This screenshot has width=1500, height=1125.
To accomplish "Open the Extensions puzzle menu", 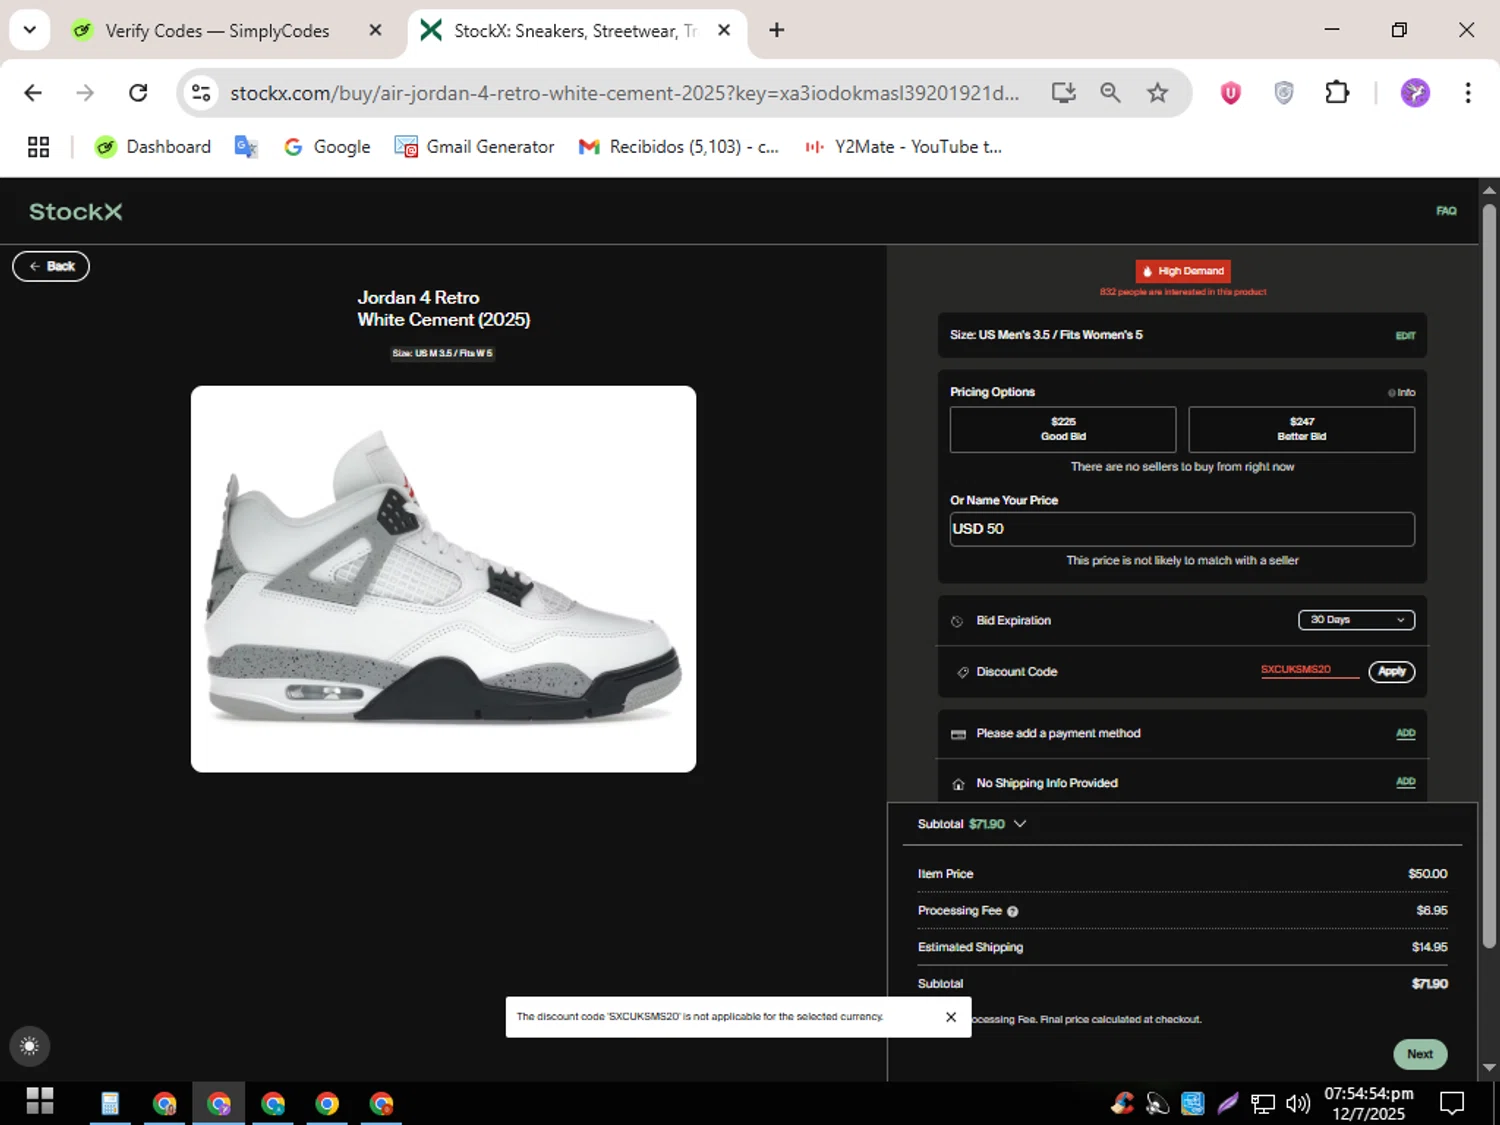I will pyautogui.click(x=1337, y=93).
